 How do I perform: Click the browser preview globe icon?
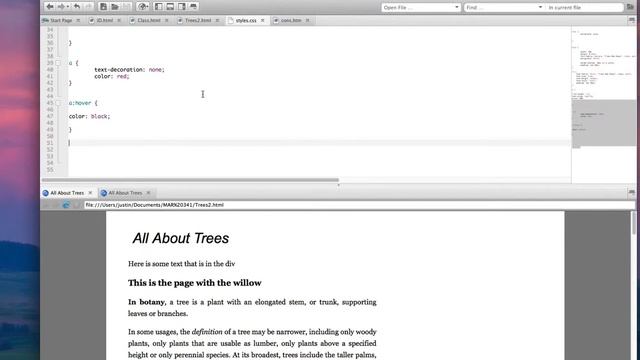[x=142, y=7]
